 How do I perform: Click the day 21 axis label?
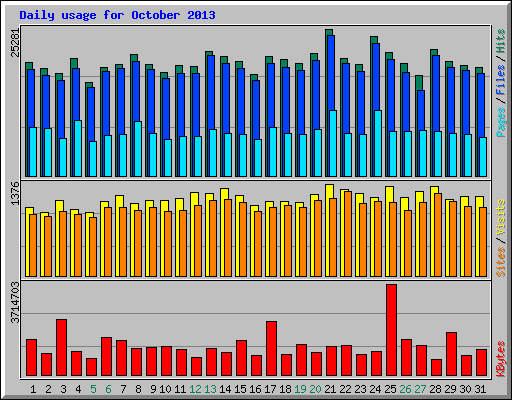click(330, 389)
